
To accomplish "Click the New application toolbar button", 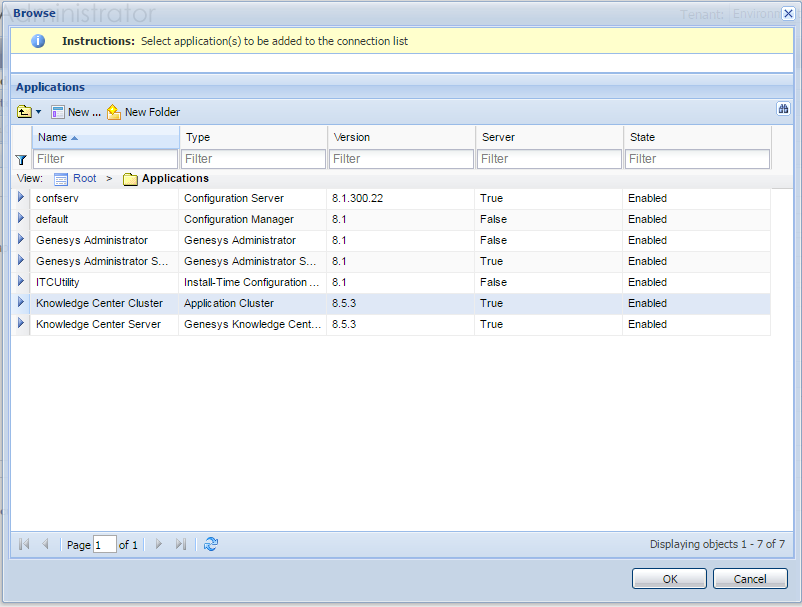I will pos(76,112).
